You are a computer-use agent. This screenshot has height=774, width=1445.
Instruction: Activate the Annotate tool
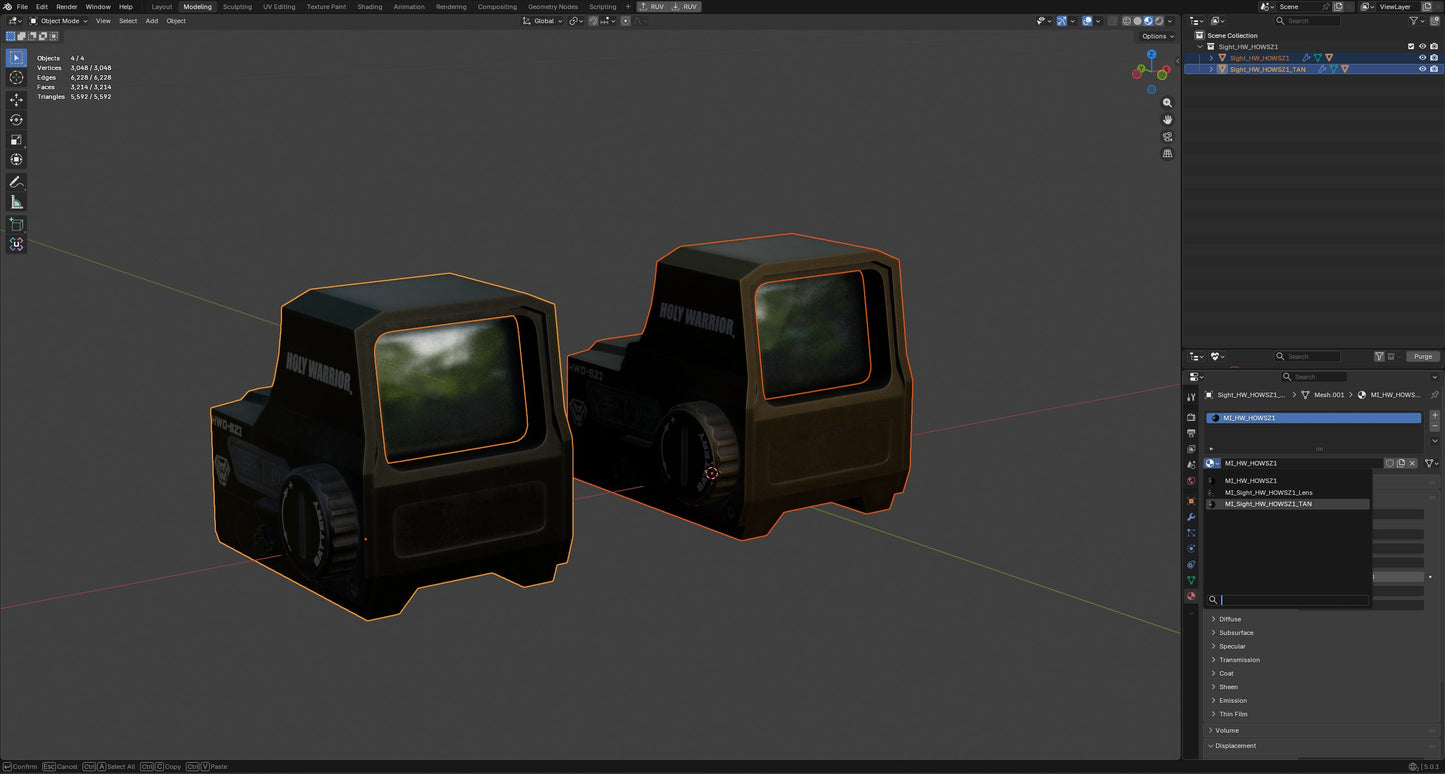[16, 182]
